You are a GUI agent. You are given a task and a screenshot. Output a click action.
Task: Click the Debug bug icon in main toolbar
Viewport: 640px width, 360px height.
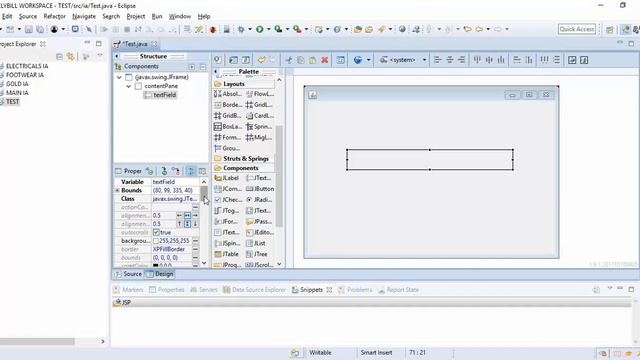pos(241,29)
